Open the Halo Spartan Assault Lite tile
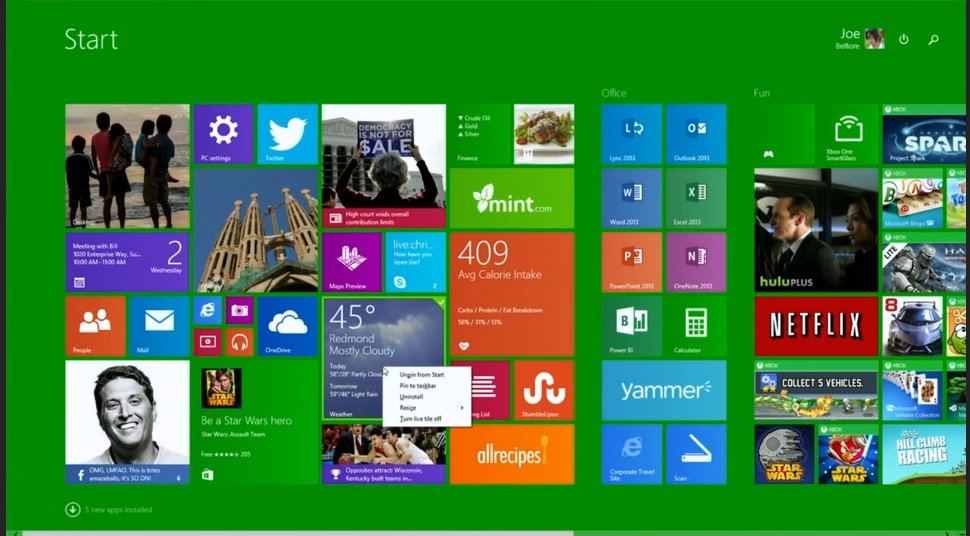The height and width of the screenshot is (536, 970). (925, 262)
